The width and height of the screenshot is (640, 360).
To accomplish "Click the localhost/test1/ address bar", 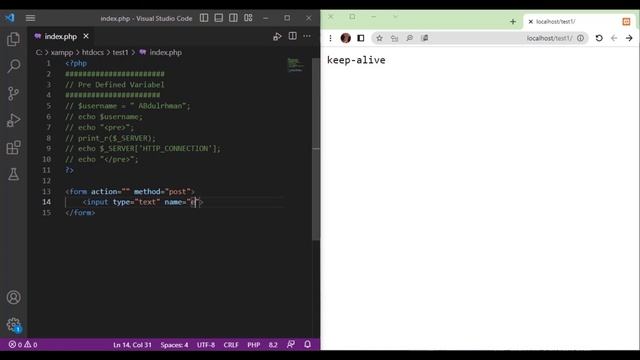I will (480, 38).
